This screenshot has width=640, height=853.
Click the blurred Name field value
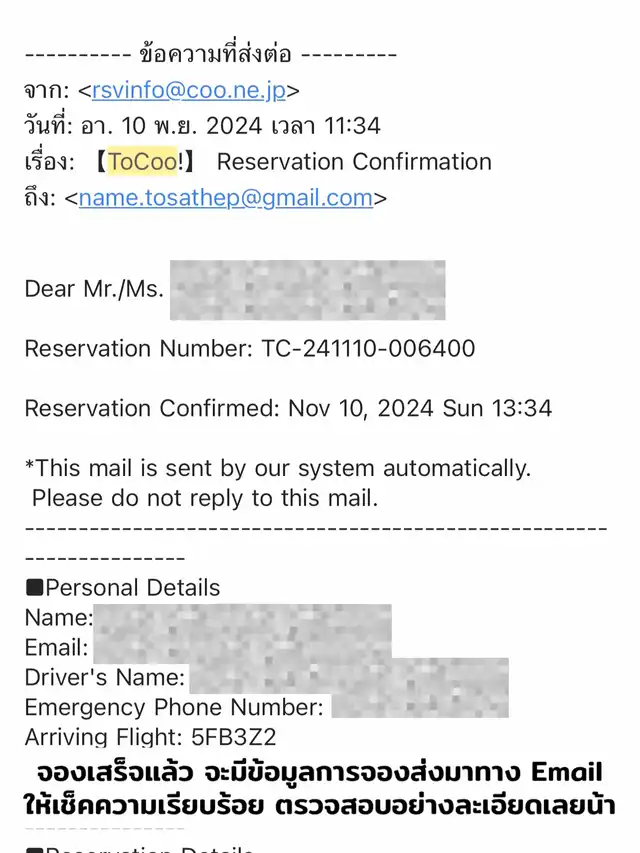click(240, 618)
